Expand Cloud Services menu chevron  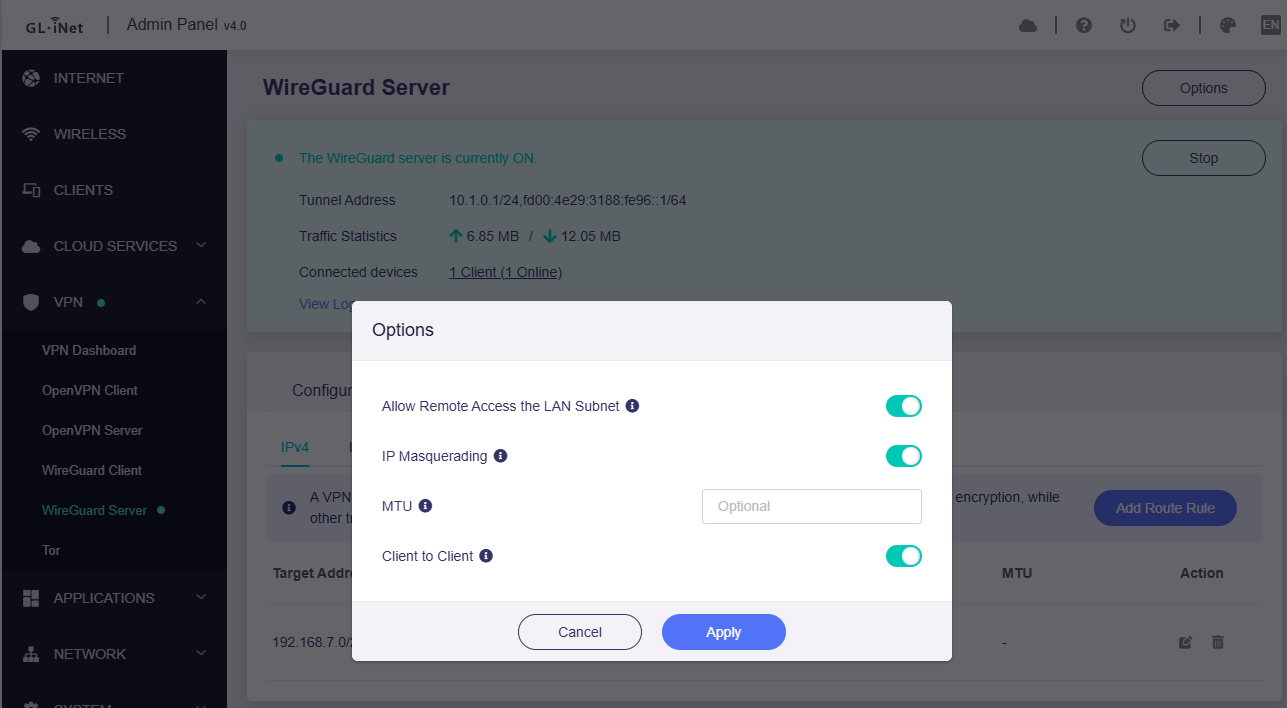[201, 245]
